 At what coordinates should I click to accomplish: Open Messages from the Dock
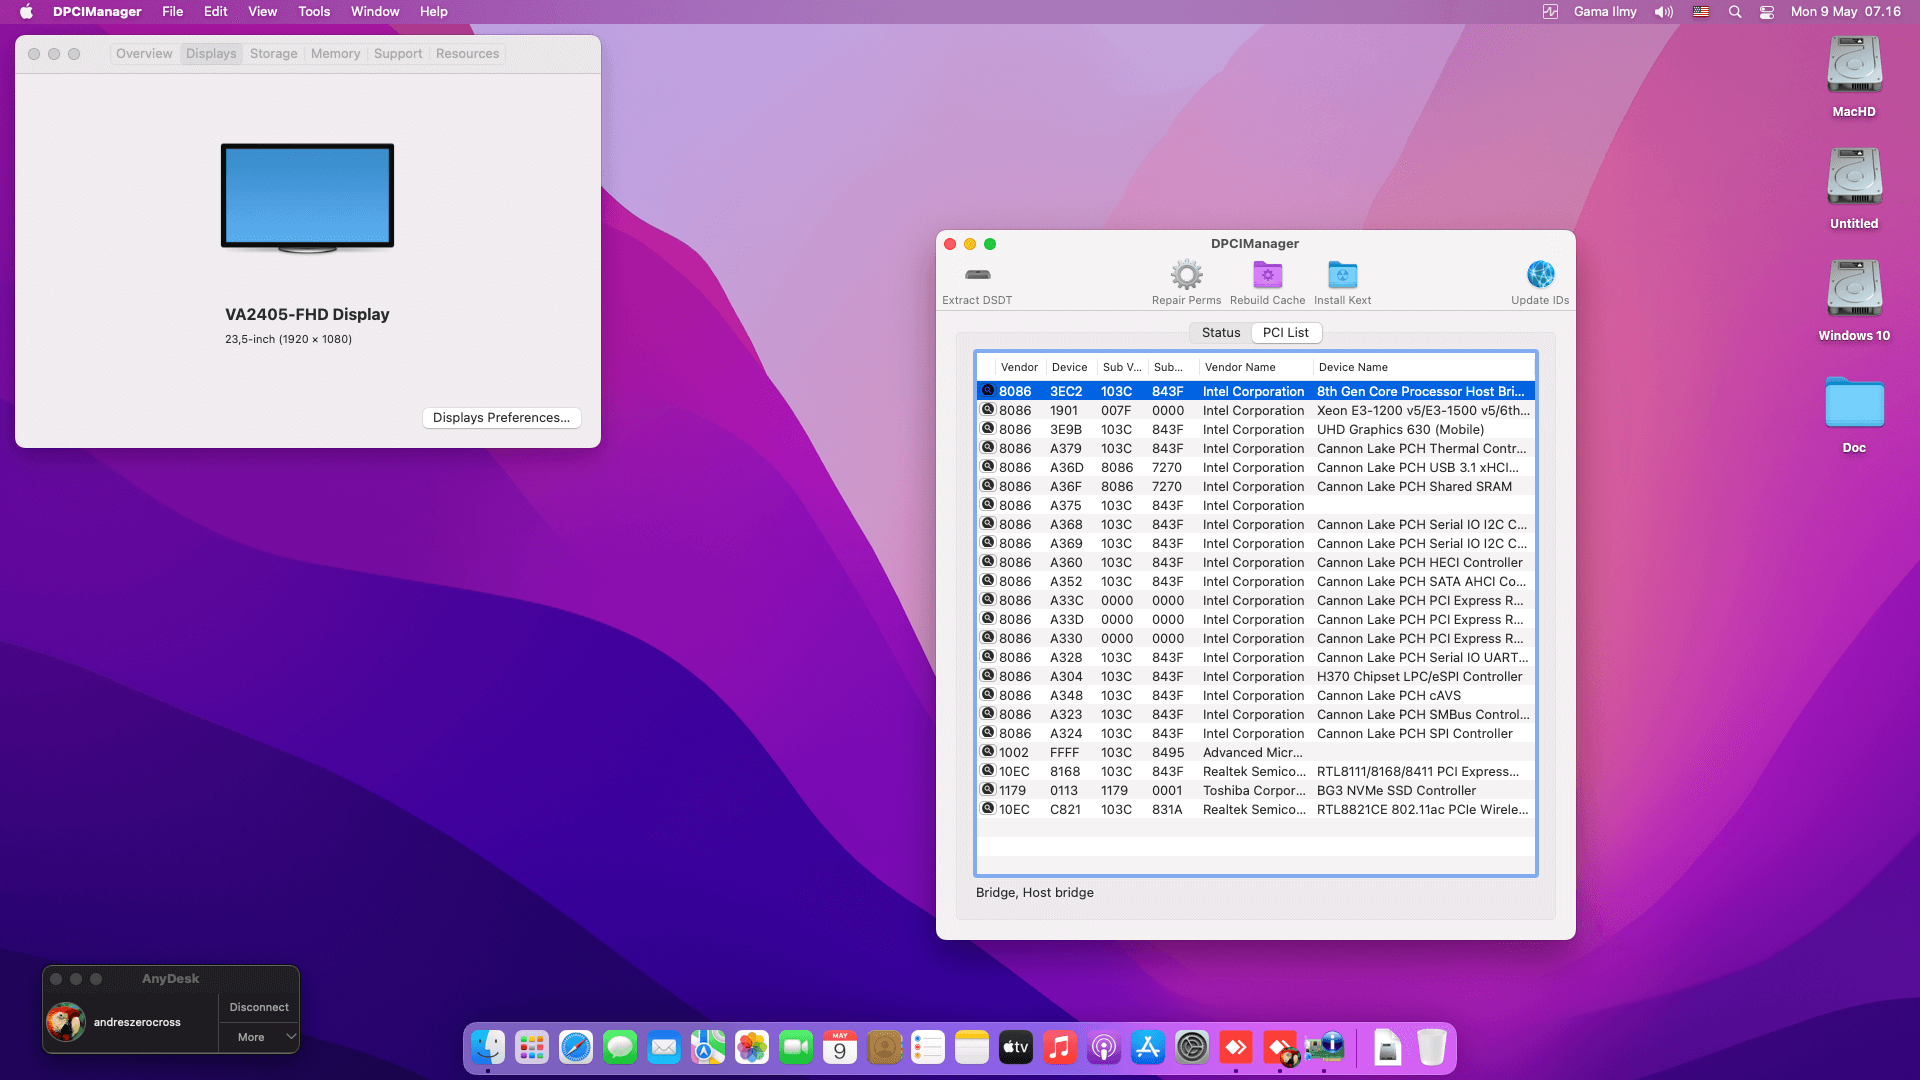620,1047
